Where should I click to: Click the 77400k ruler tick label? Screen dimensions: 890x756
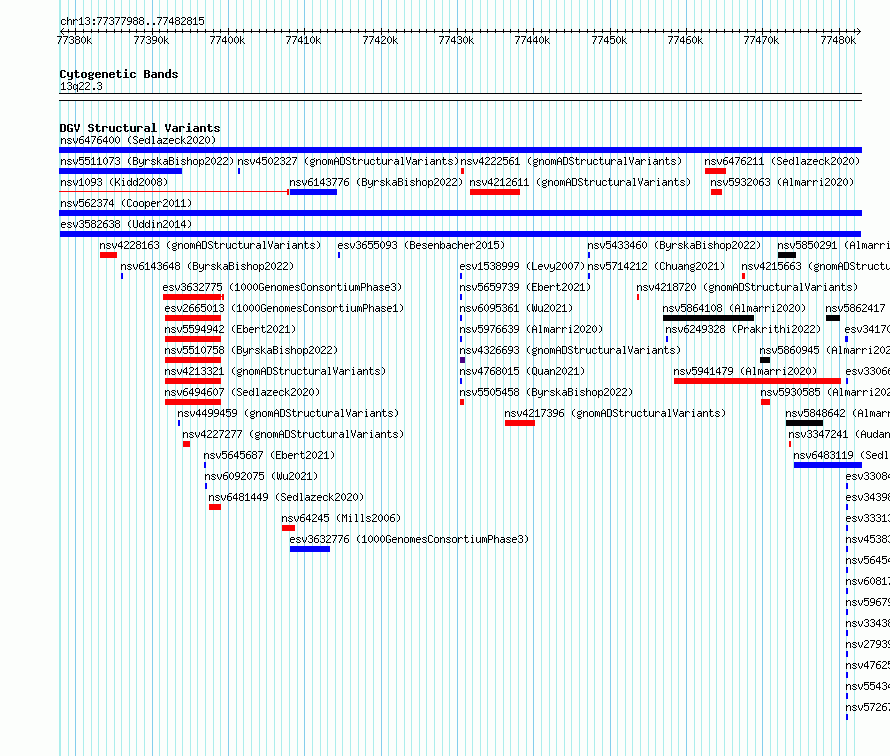click(228, 40)
